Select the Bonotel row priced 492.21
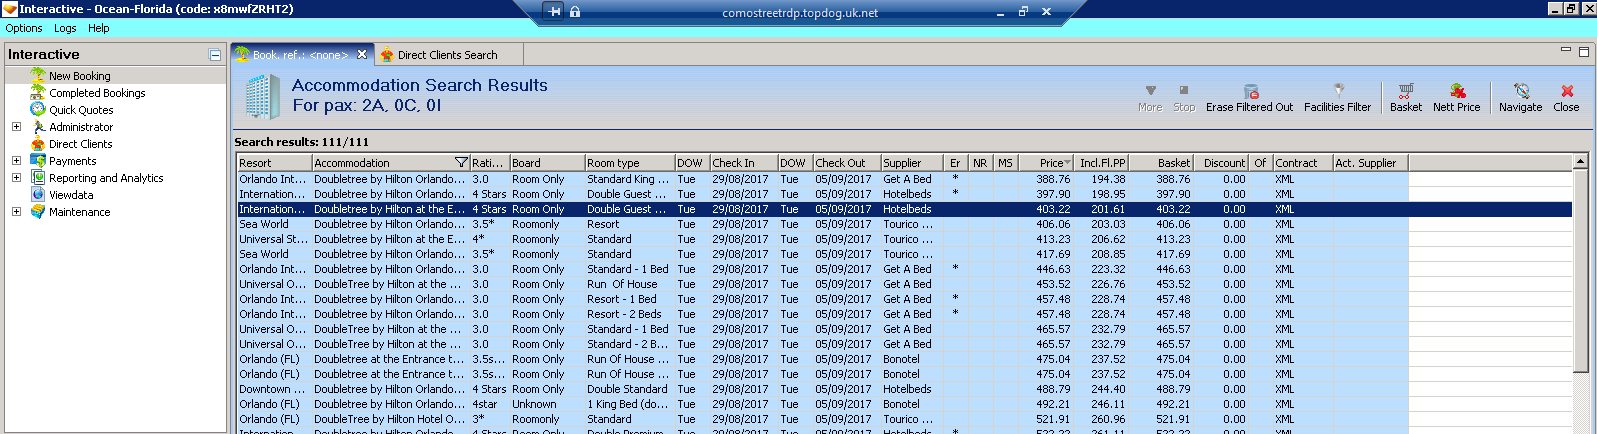The height and width of the screenshot is (434, 1597). (x=904, y=404)
